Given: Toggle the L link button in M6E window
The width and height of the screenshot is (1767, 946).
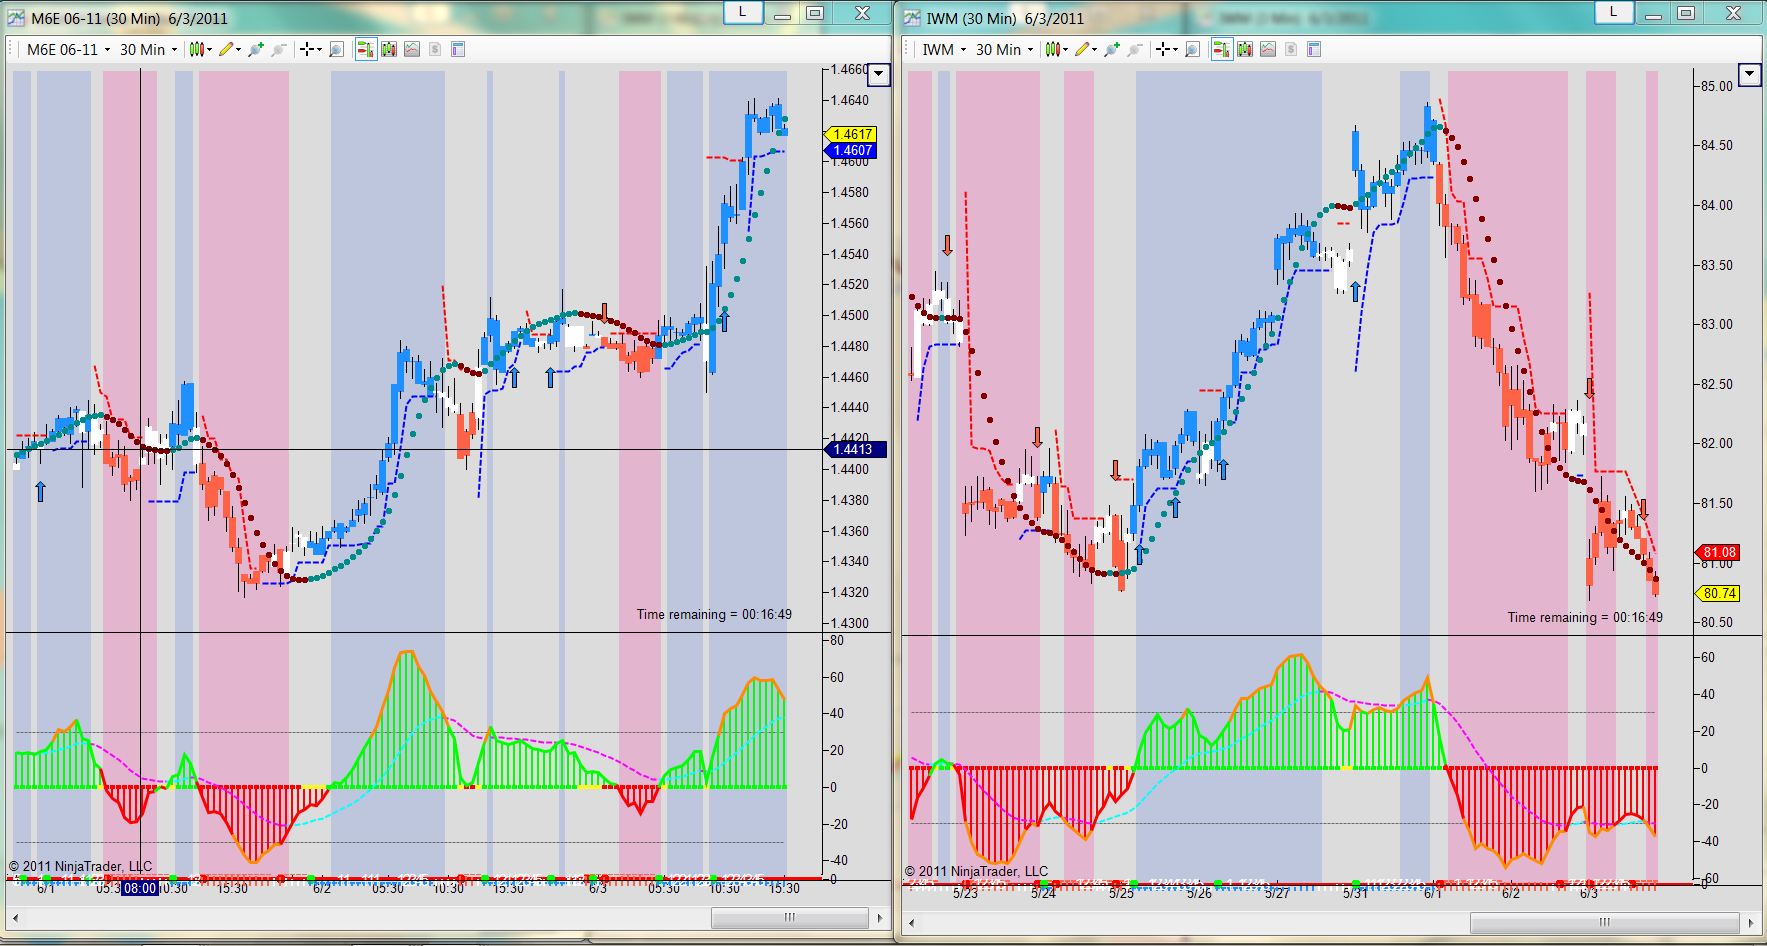Looking at the screenshot, I should [742, 12].
